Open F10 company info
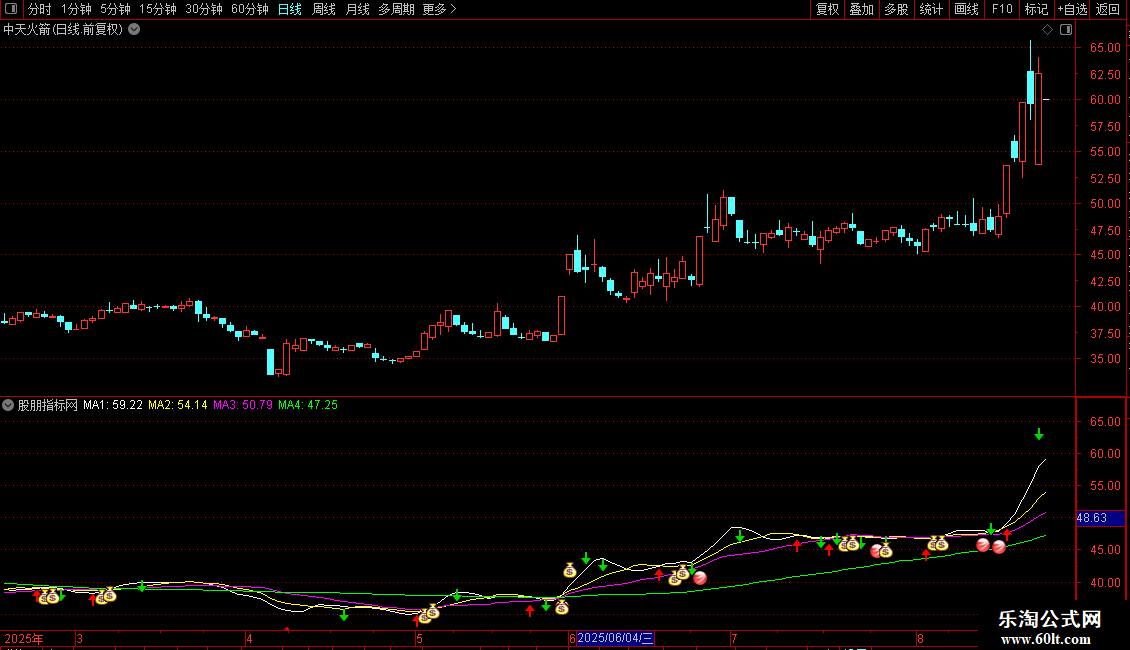This screenshot has width=1130, height=650. coord(1002,9)
